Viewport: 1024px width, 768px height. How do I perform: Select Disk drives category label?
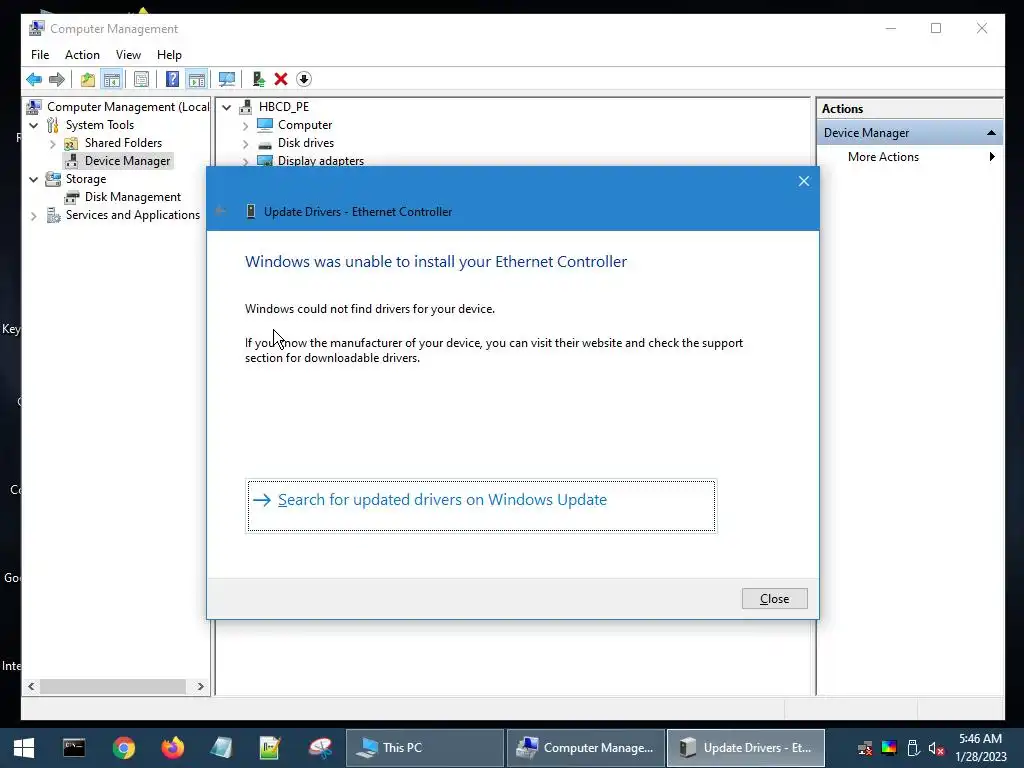click(306, 143)
